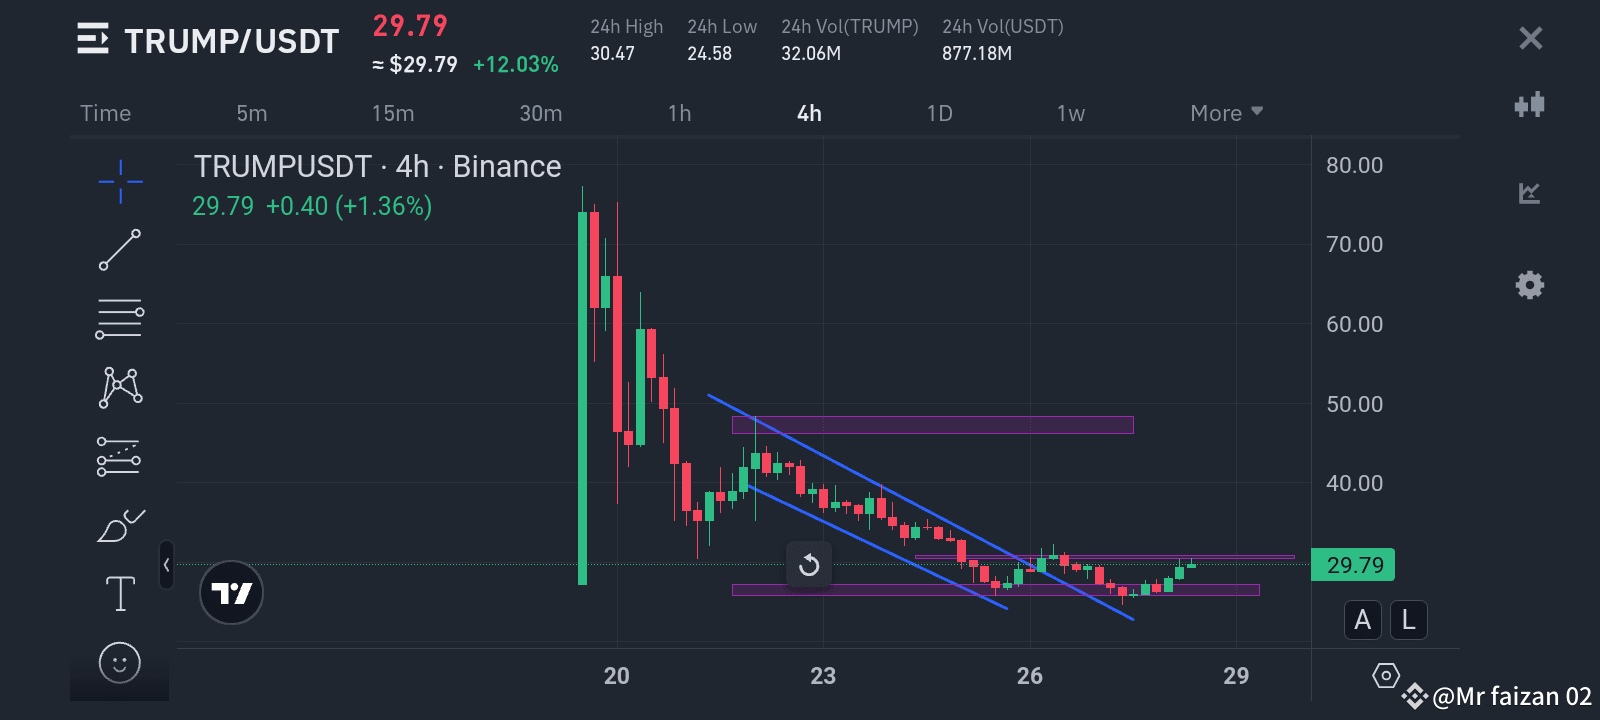
Task: Switch to the 15m timeframe
Action: point(393,113)
